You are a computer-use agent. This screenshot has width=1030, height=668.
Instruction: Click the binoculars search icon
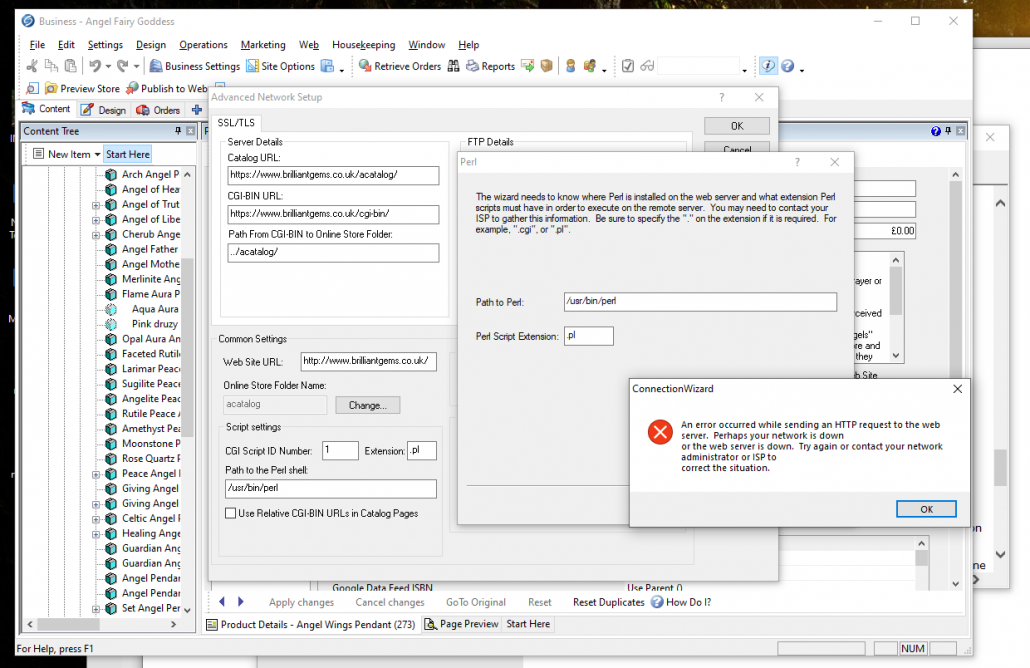(x=453, y=66)
